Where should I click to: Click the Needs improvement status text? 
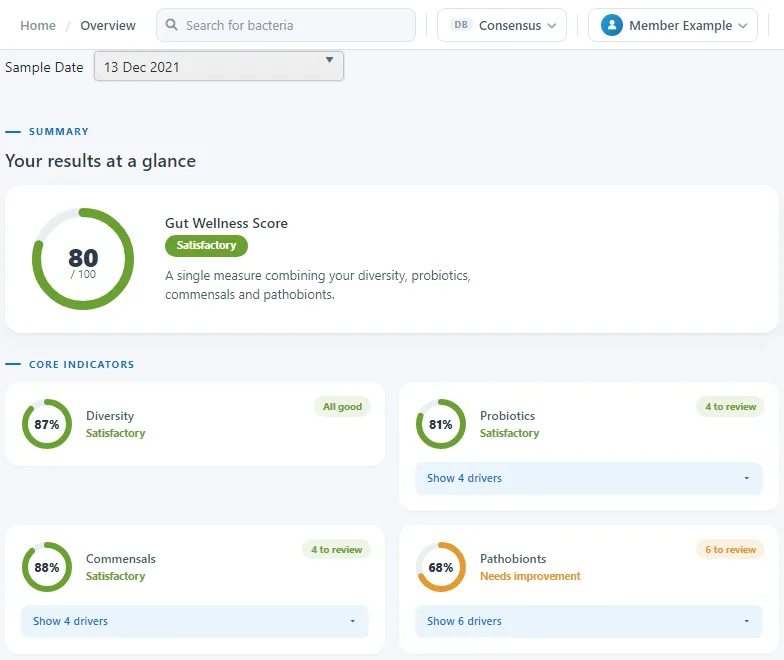[530, 576]
